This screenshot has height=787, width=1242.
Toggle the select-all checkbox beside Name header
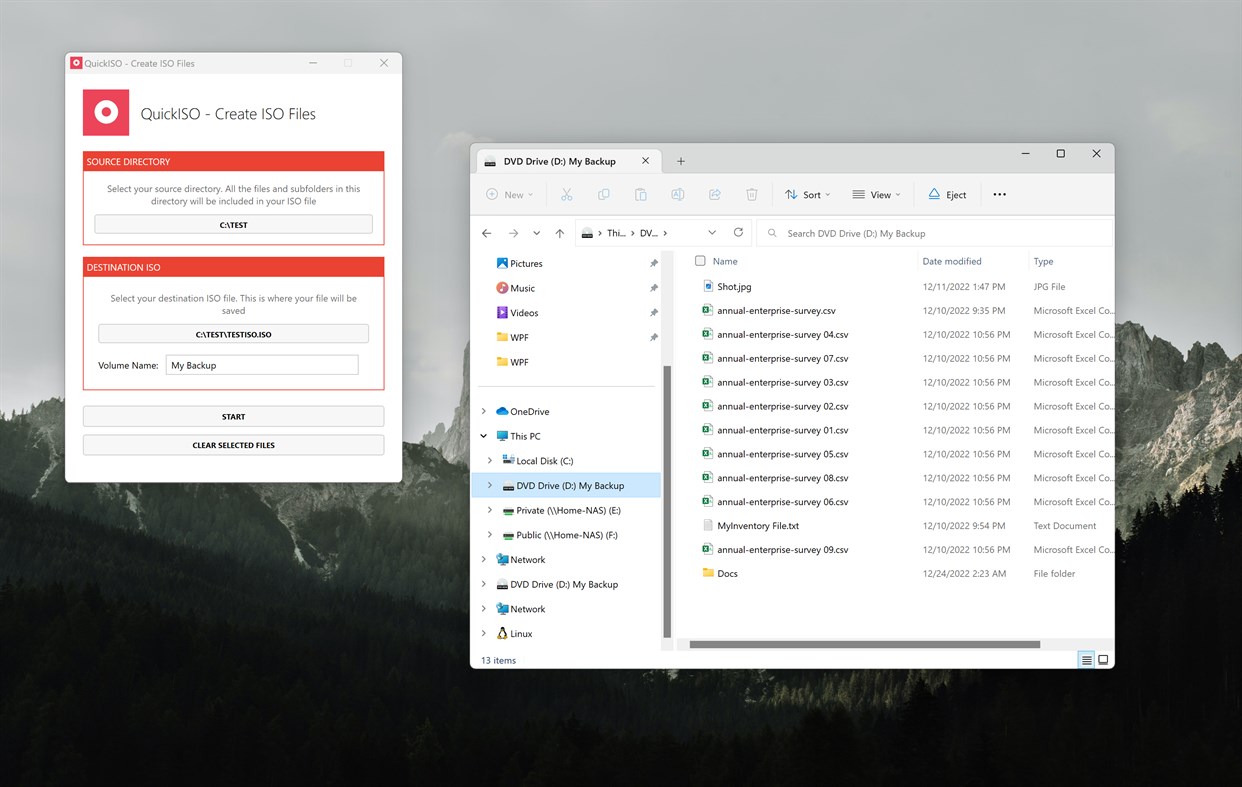[x=700, y=261]
